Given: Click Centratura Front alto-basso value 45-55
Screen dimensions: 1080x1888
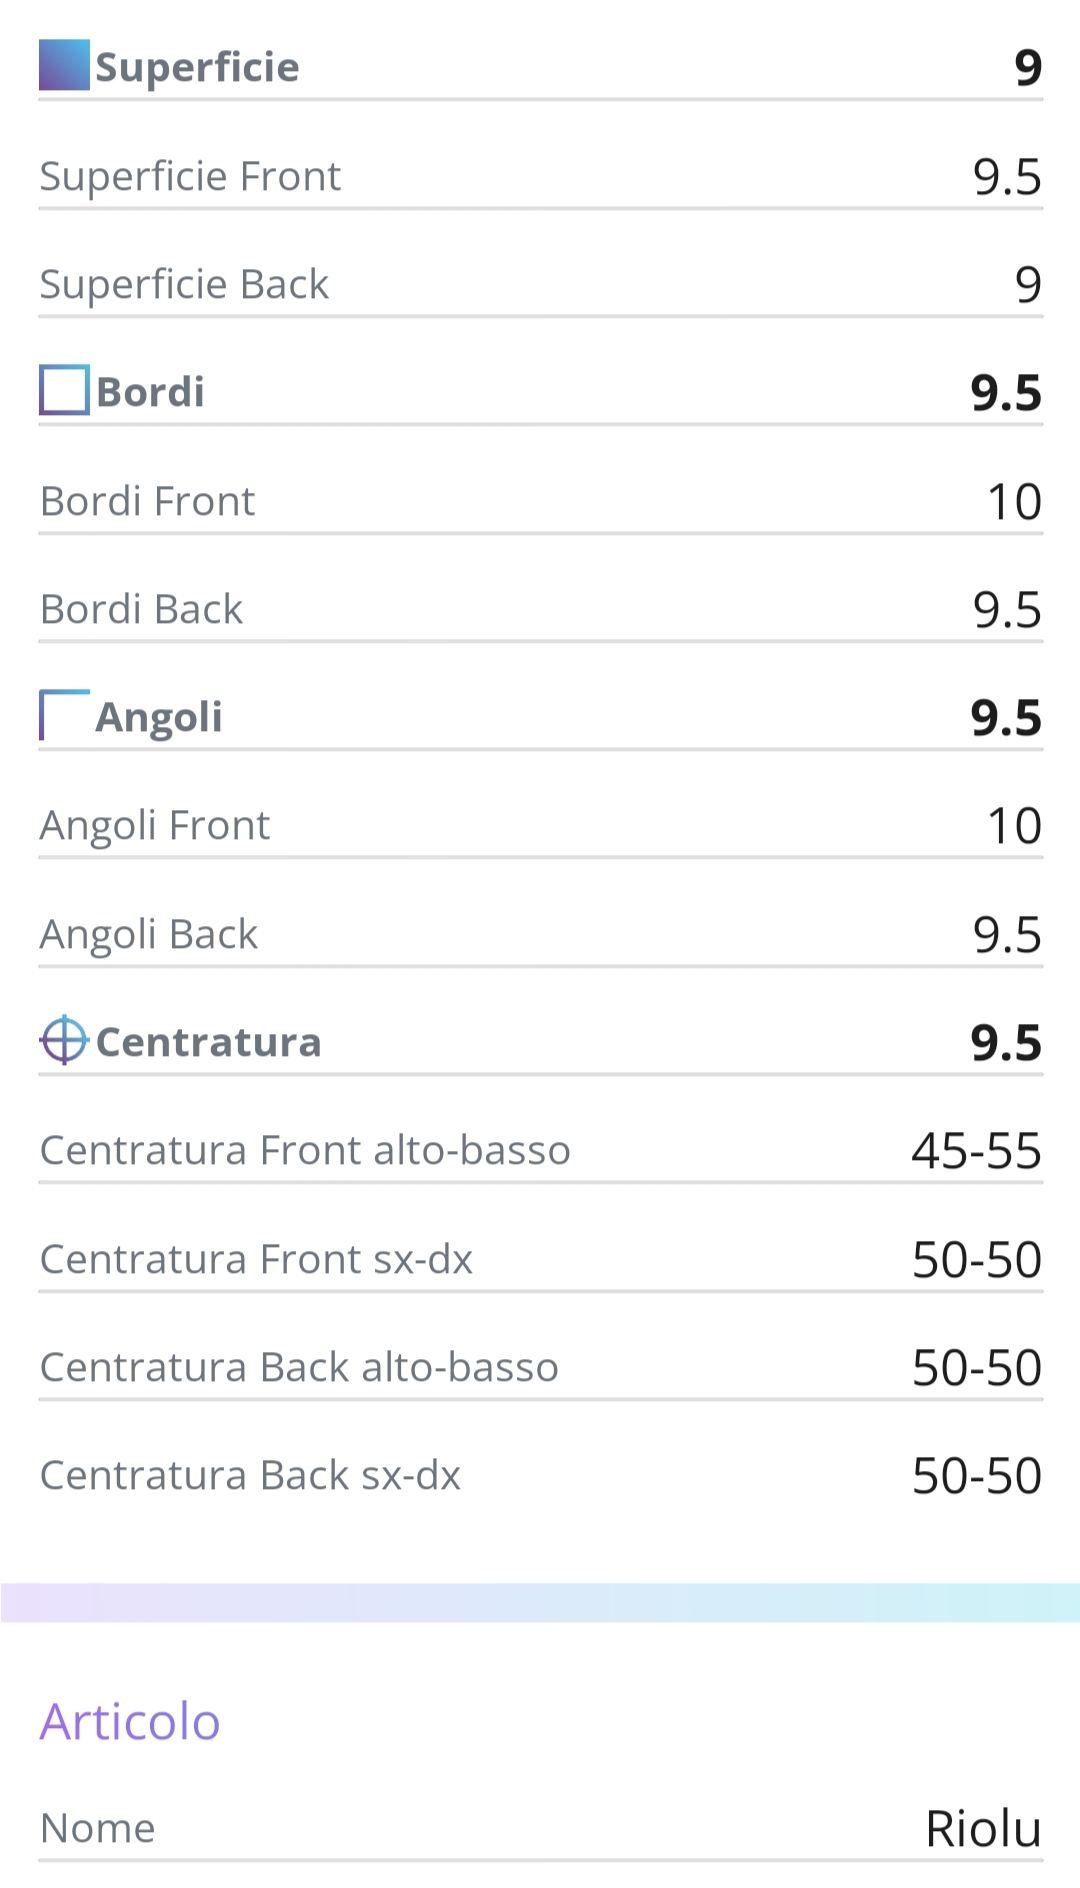Looking at the screenshot, I should [977, 1151].
